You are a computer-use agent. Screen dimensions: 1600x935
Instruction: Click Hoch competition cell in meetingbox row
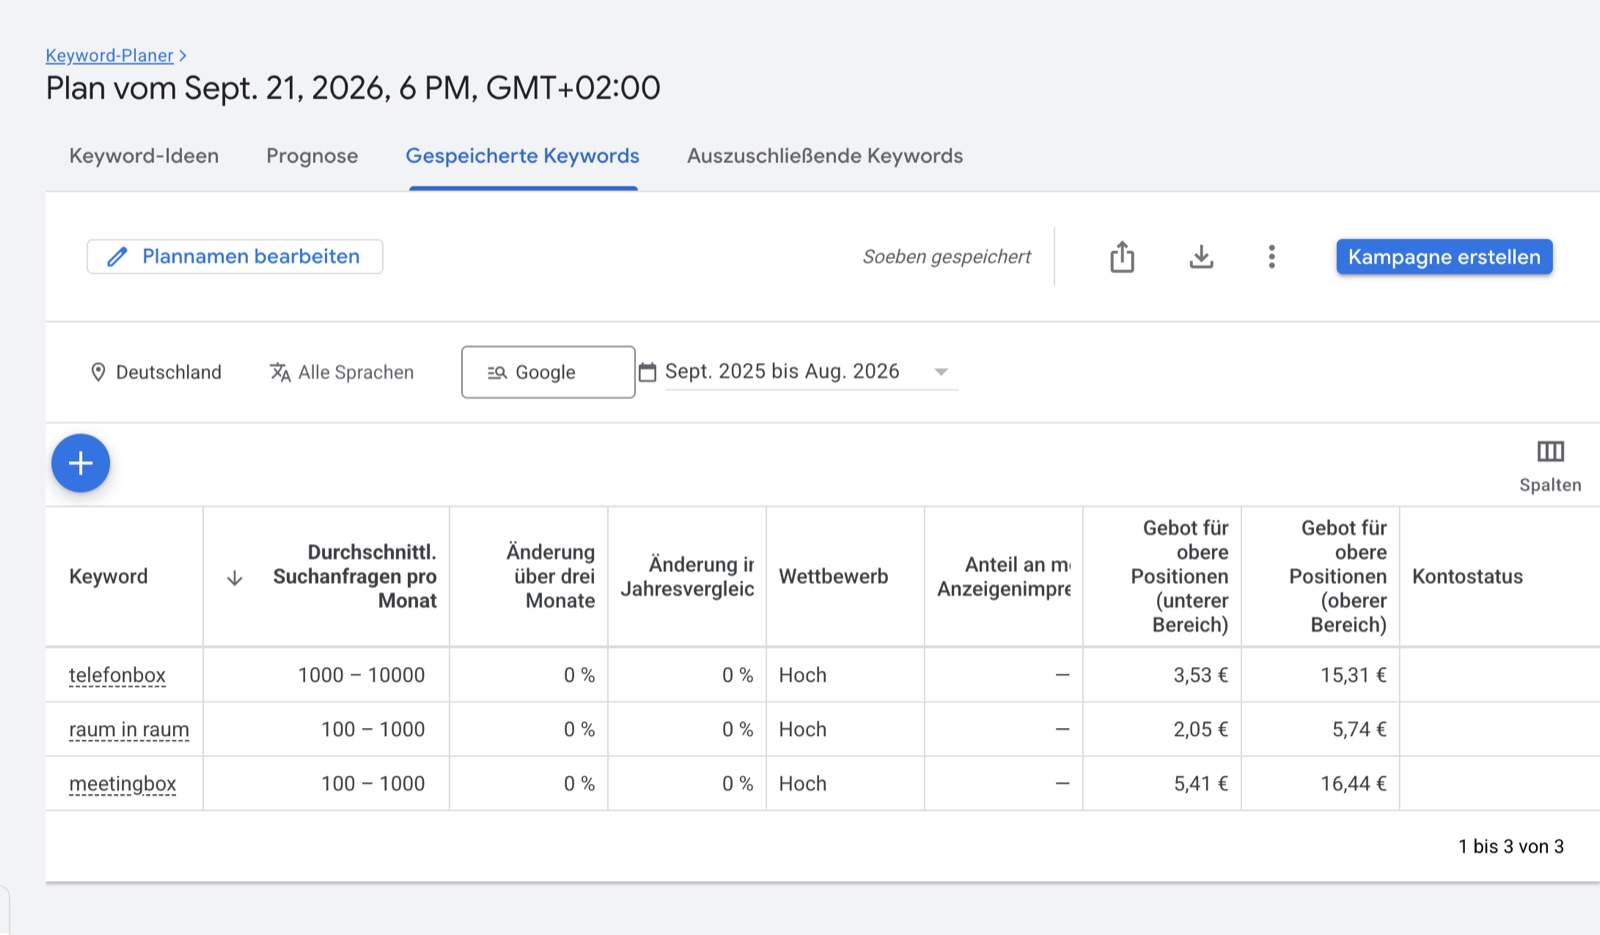click(803, 784)
